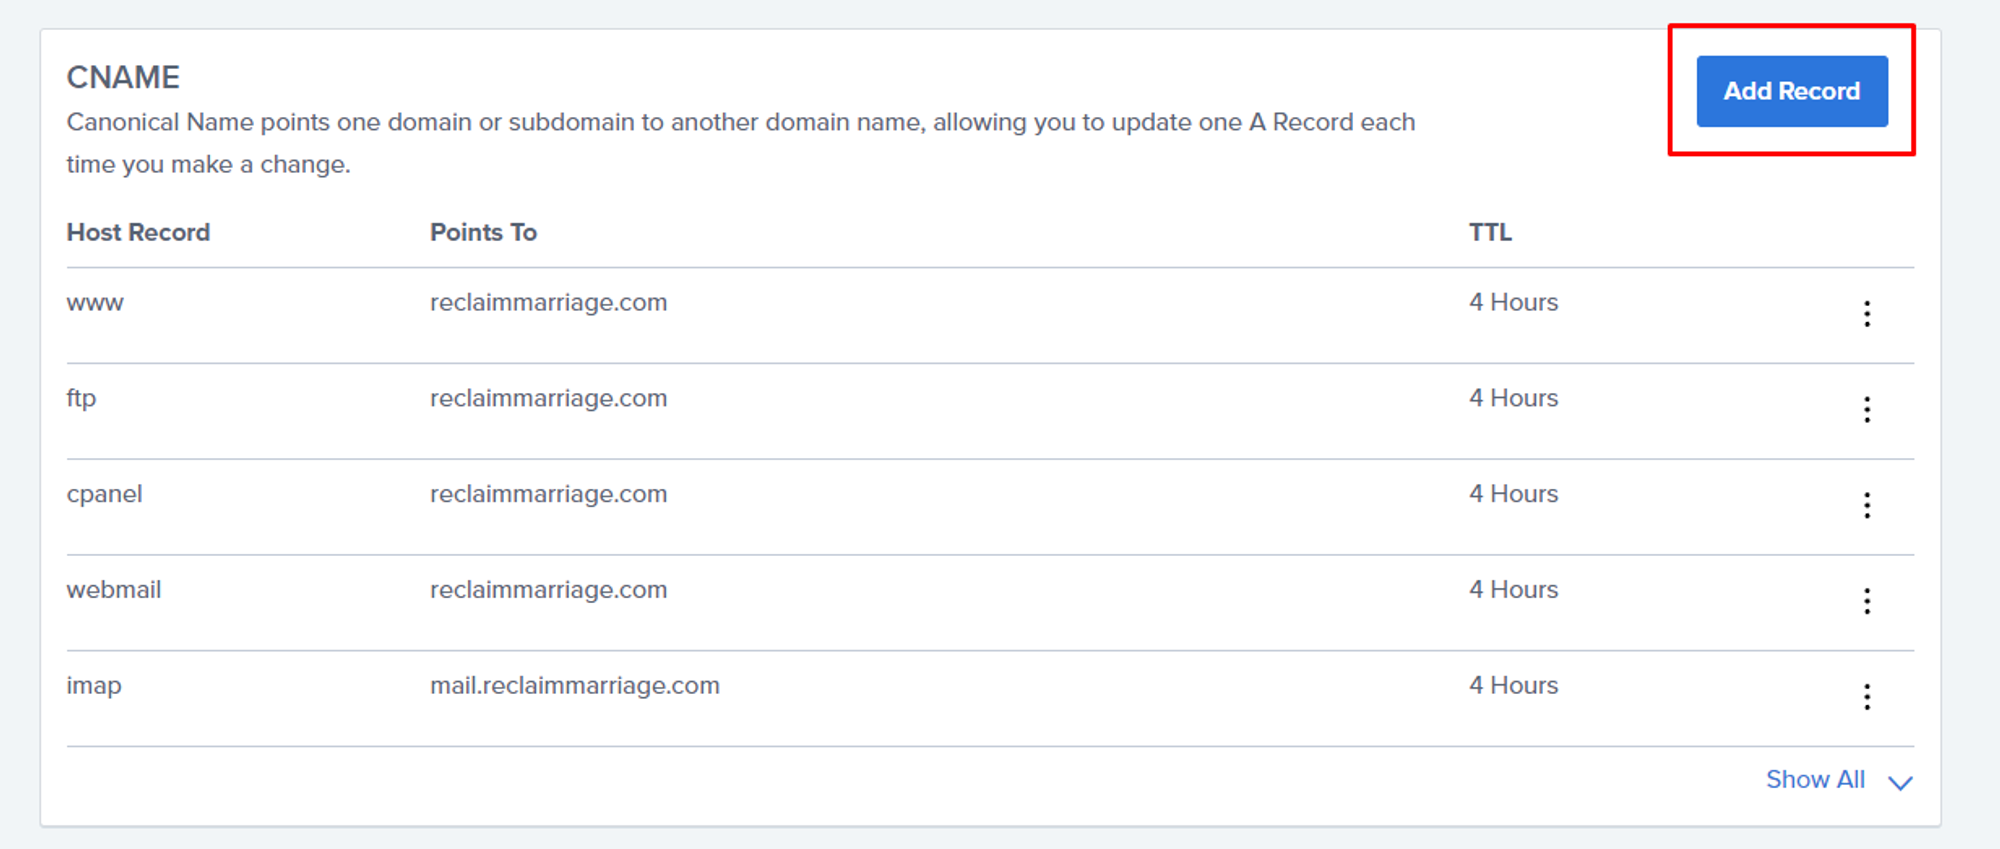The width and height of the screenshot is (2000, 849).
Task: Open the three-dot menu for www record
Action: click(1866, 314)
